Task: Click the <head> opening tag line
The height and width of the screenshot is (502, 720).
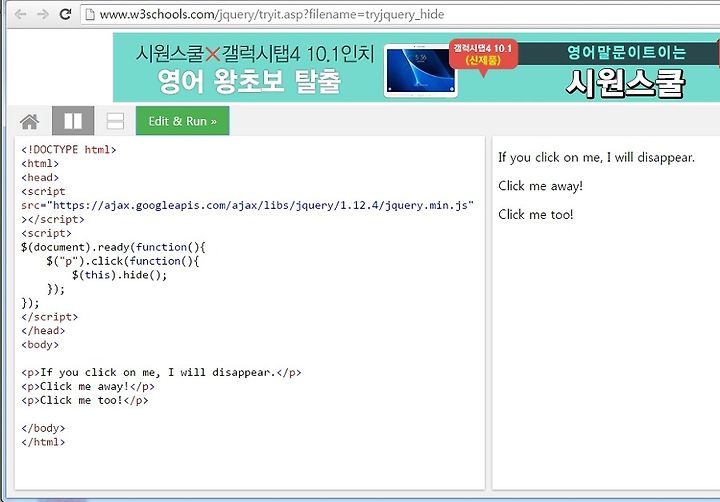Action: click(40, 177)
